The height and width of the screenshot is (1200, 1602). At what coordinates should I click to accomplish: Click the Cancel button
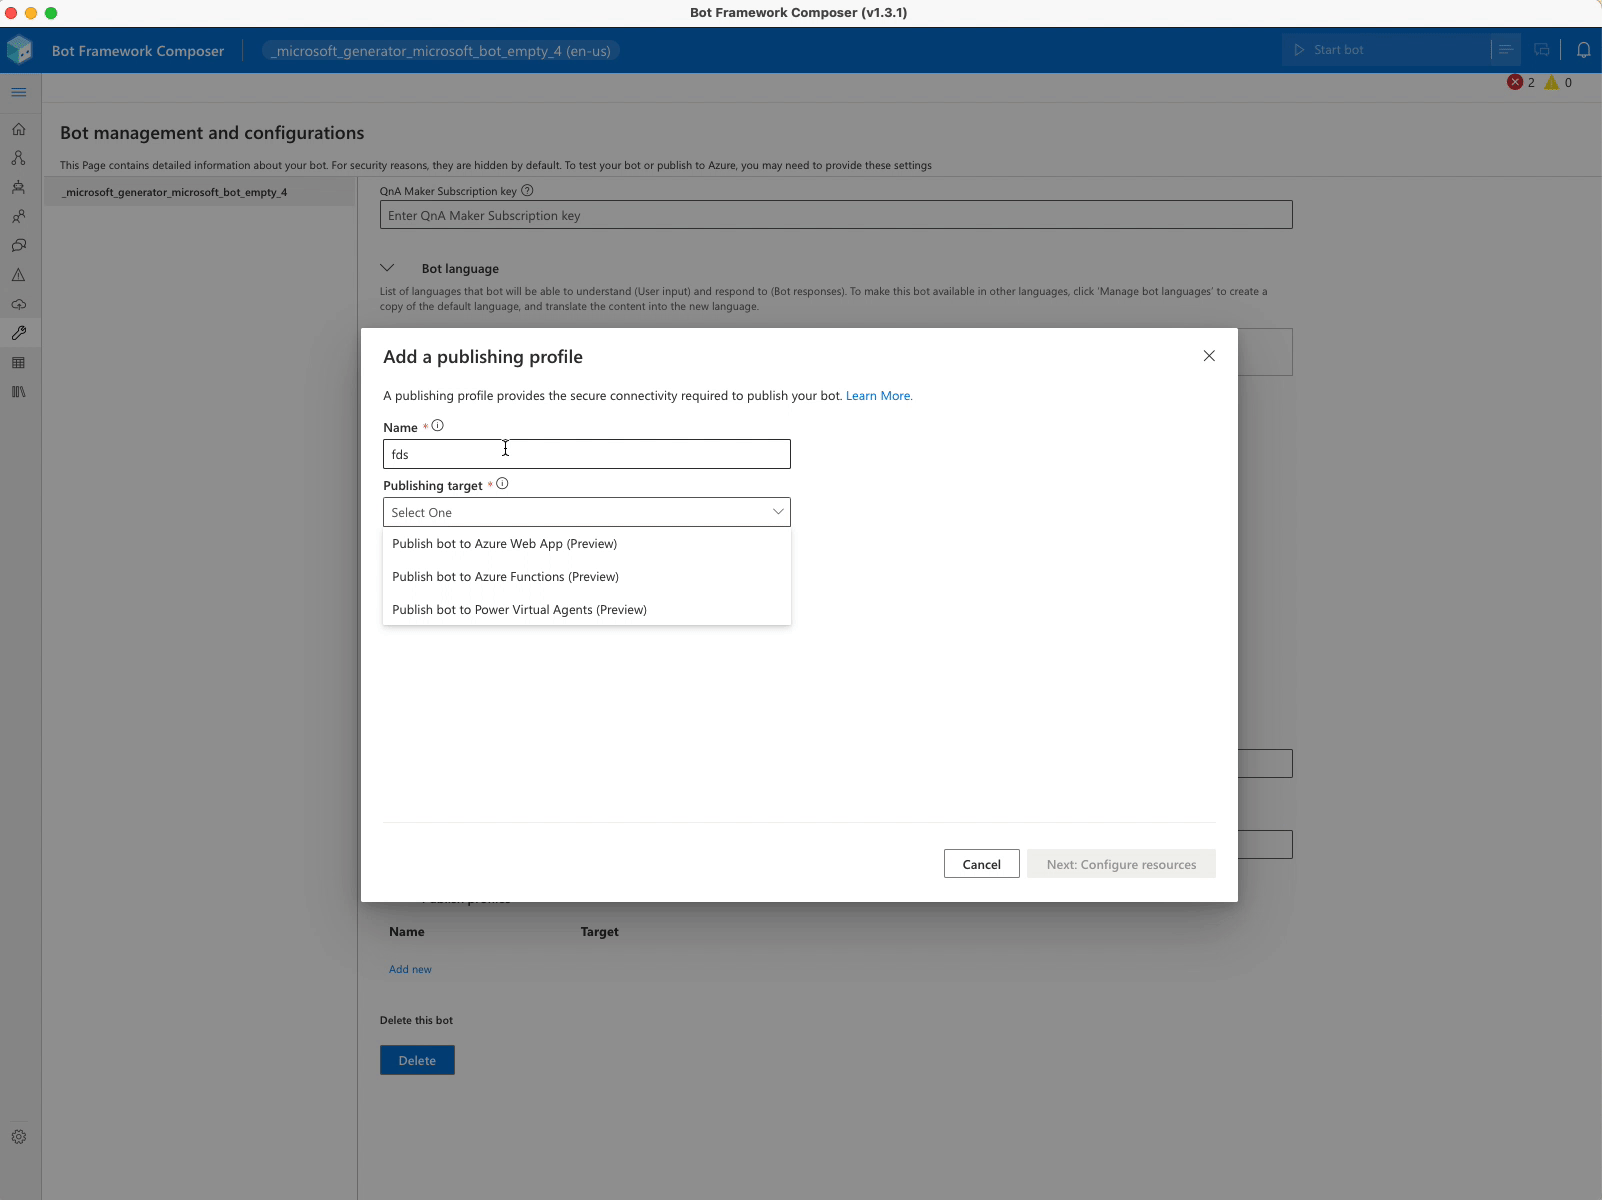(x=981, y=864)
